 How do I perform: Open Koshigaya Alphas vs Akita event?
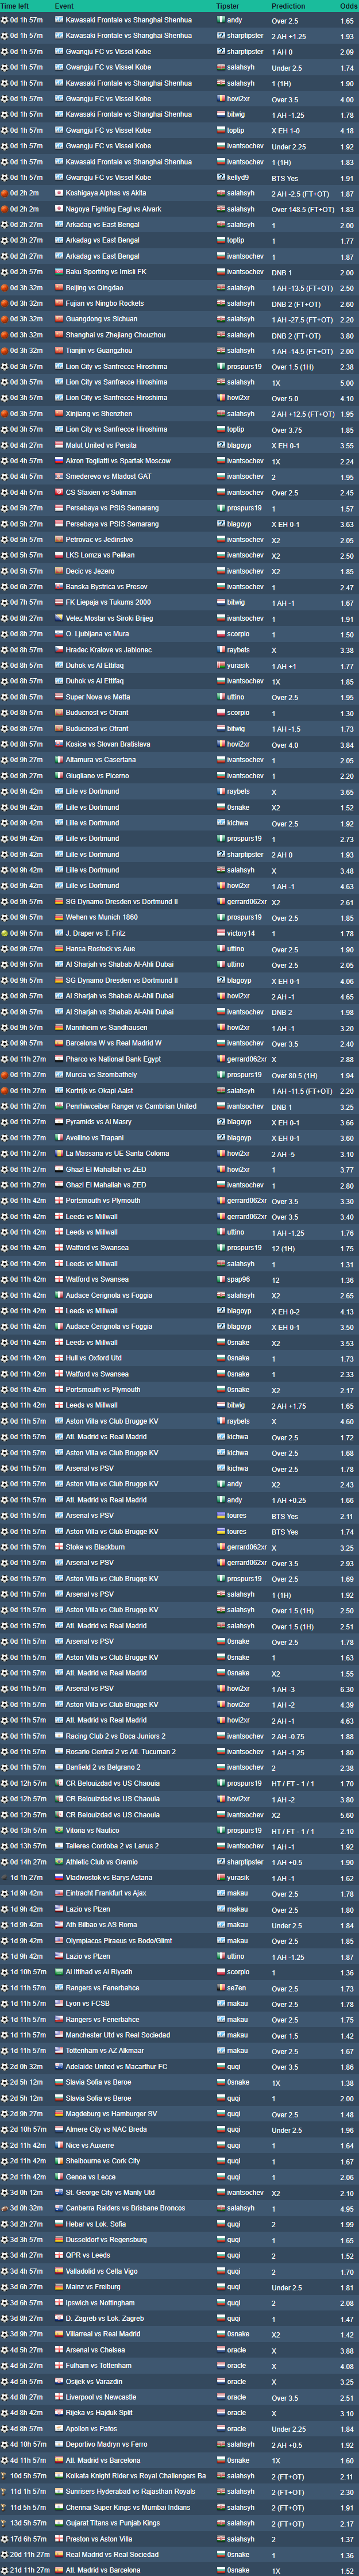point(106,193)
